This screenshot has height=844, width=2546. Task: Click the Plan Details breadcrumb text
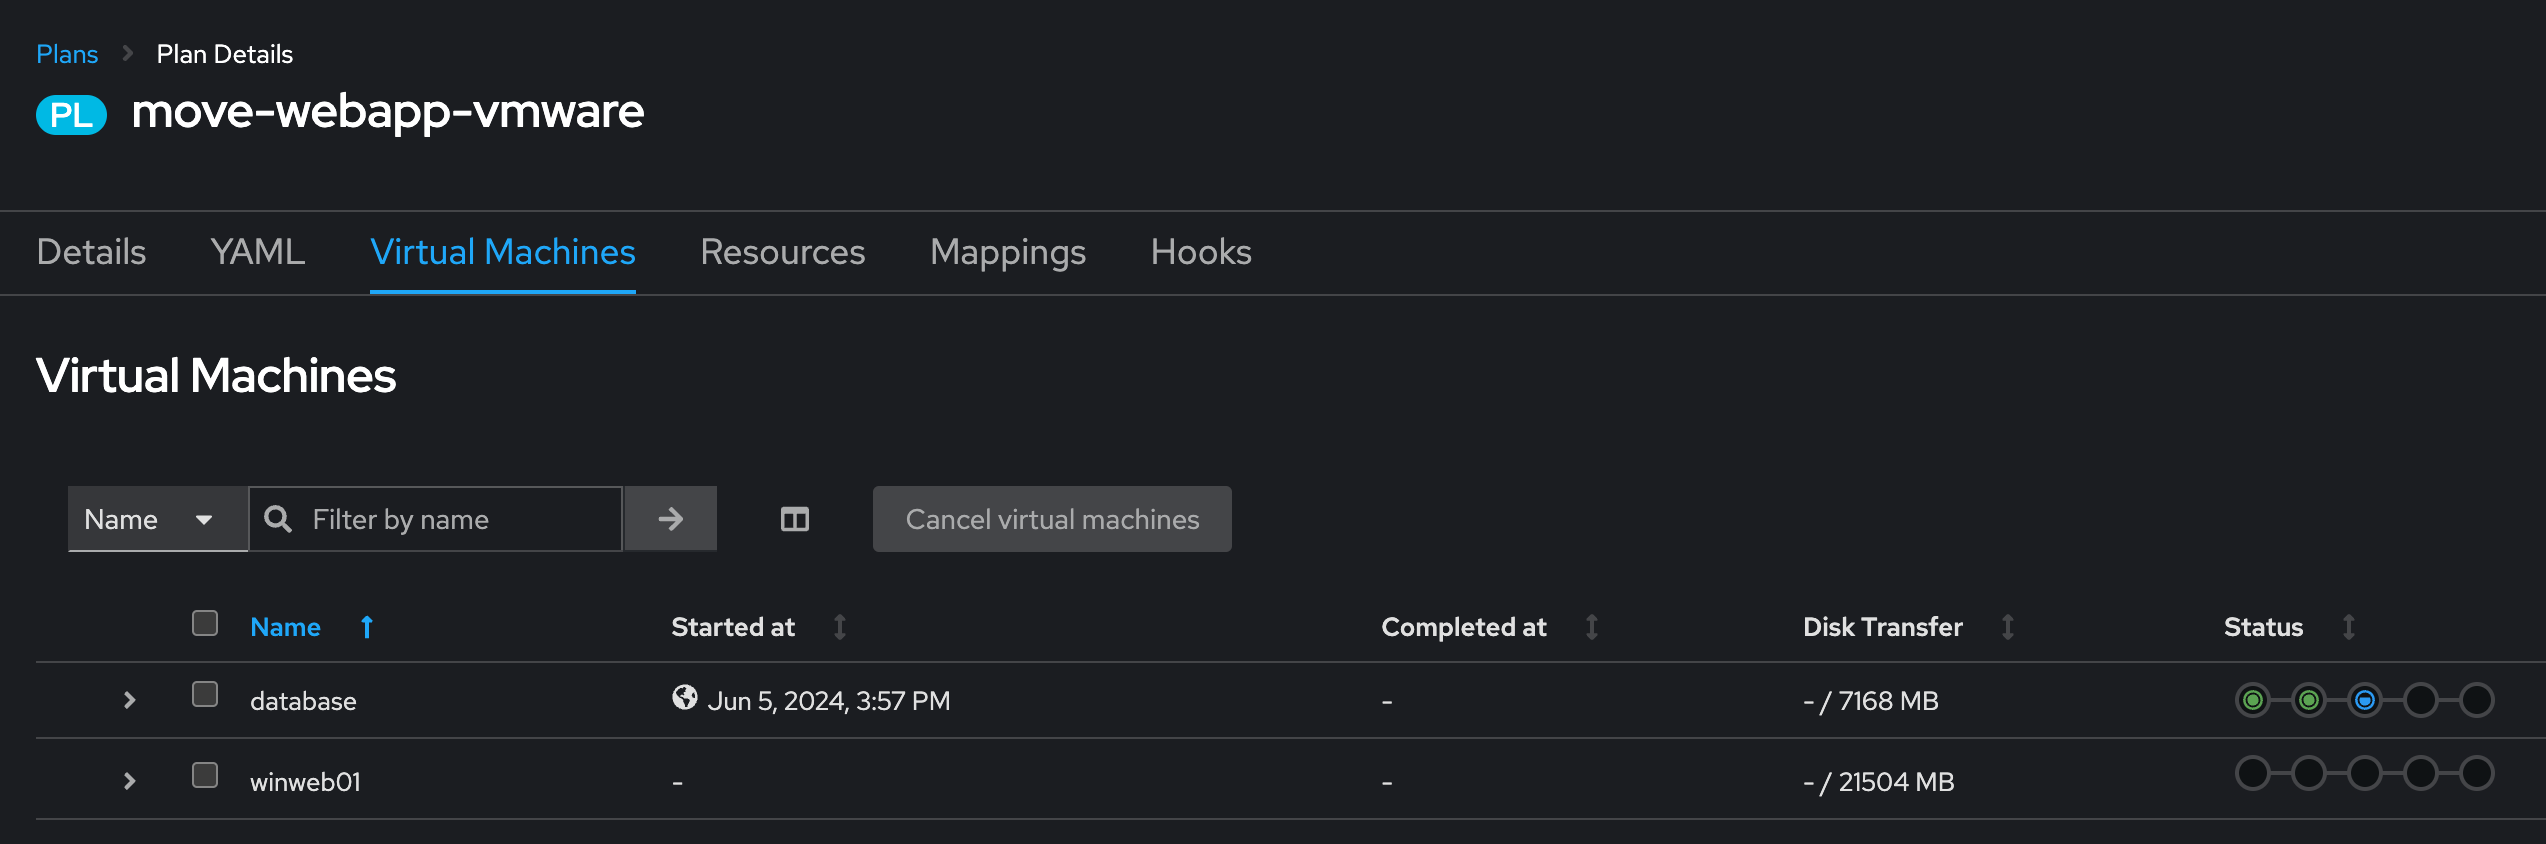pos(225,54)
